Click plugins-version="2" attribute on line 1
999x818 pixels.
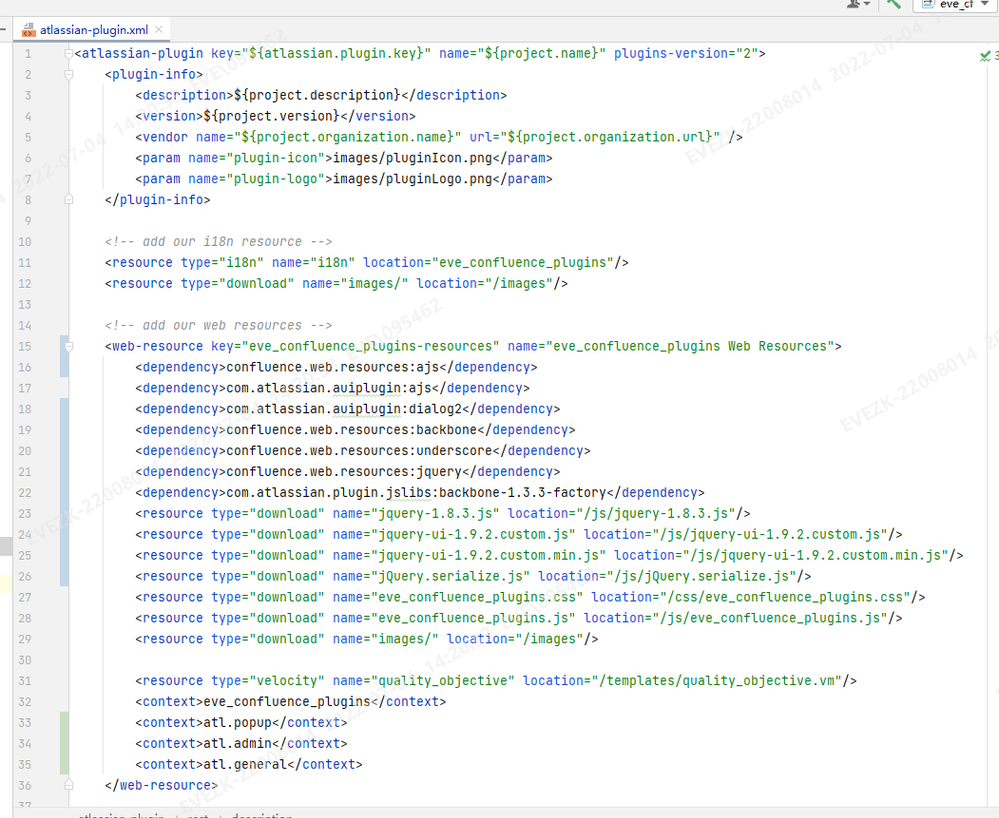click(x=686, y=54)
